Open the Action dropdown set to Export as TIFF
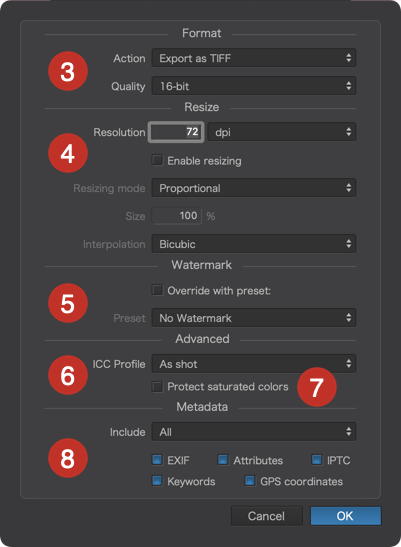401x547 pixels. click(254, 58)
